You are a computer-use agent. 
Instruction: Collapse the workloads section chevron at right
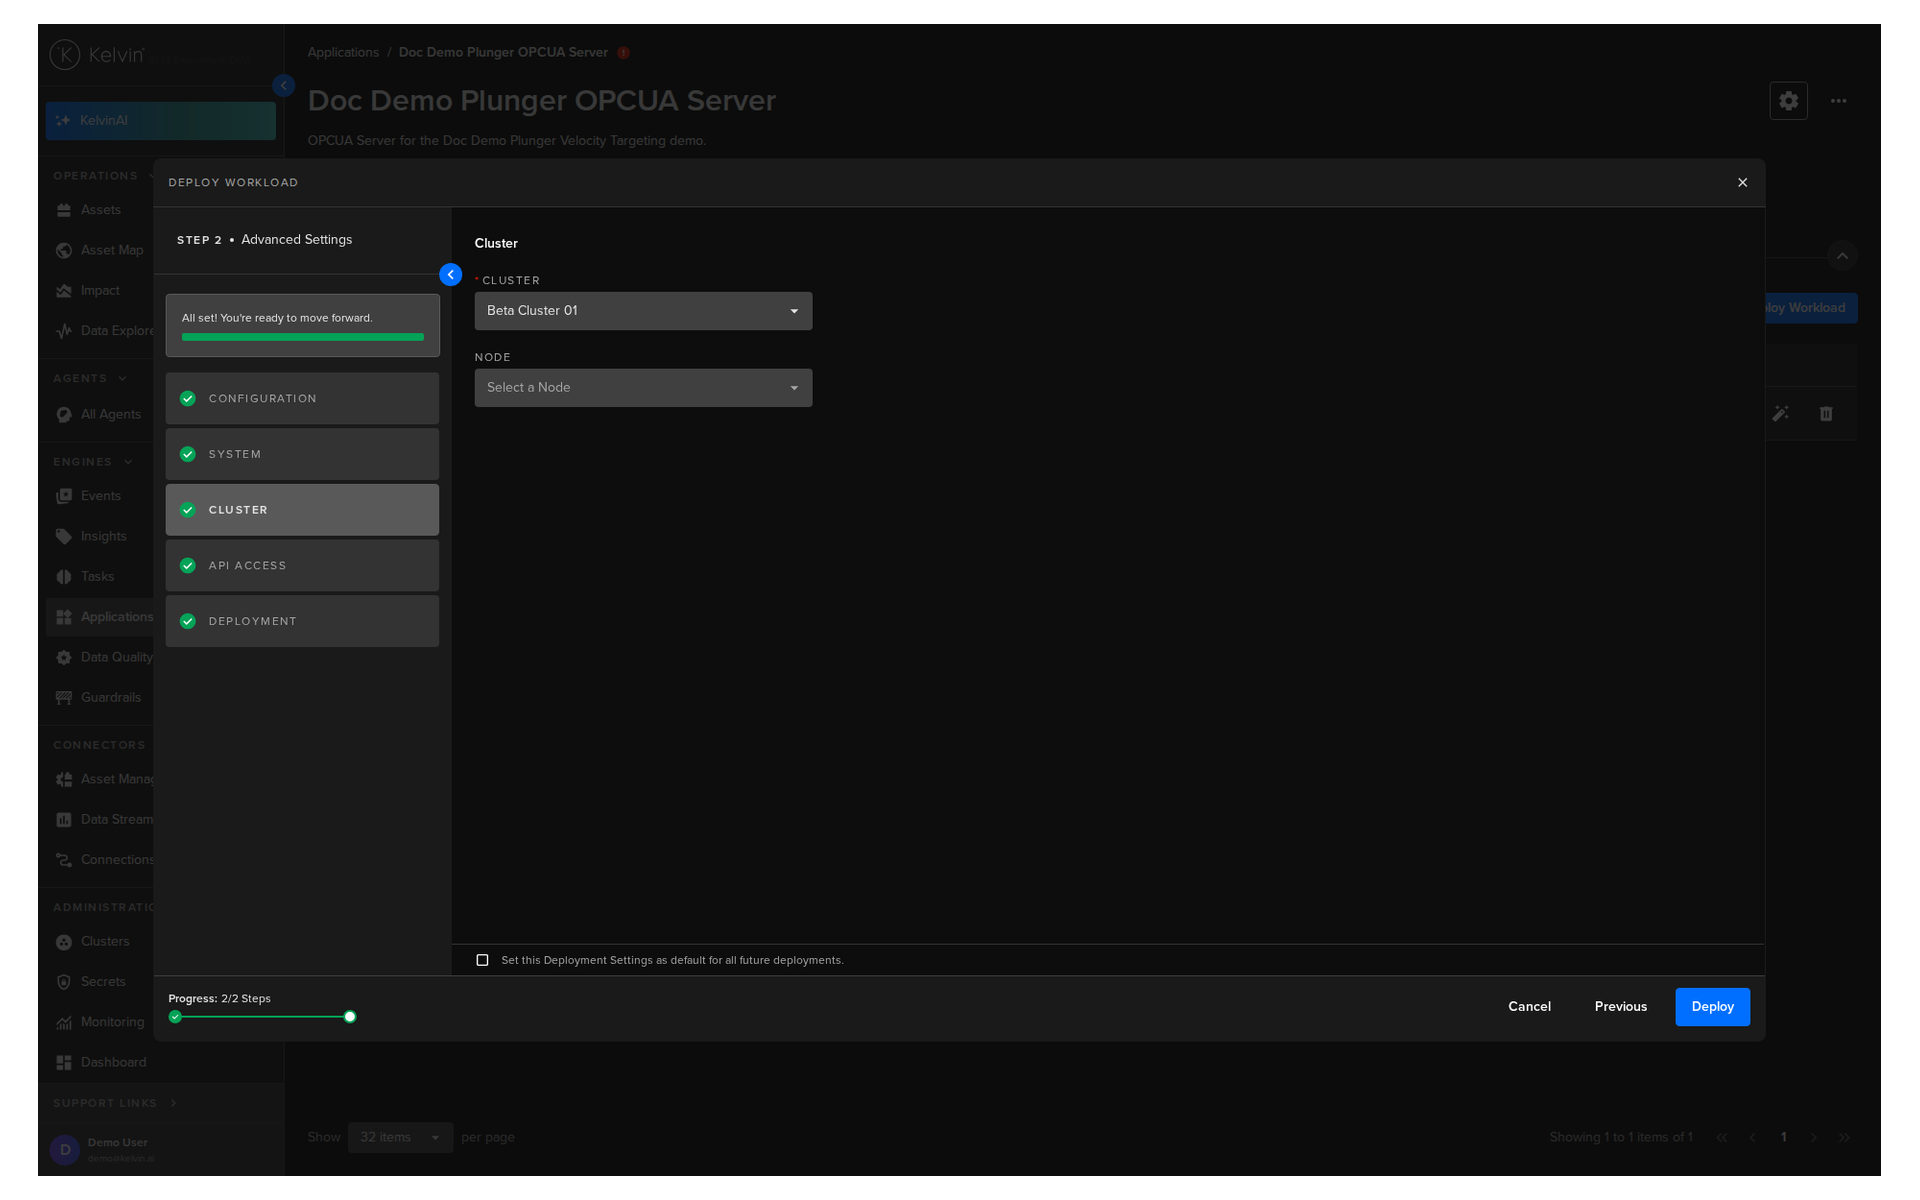point(1842,256)
